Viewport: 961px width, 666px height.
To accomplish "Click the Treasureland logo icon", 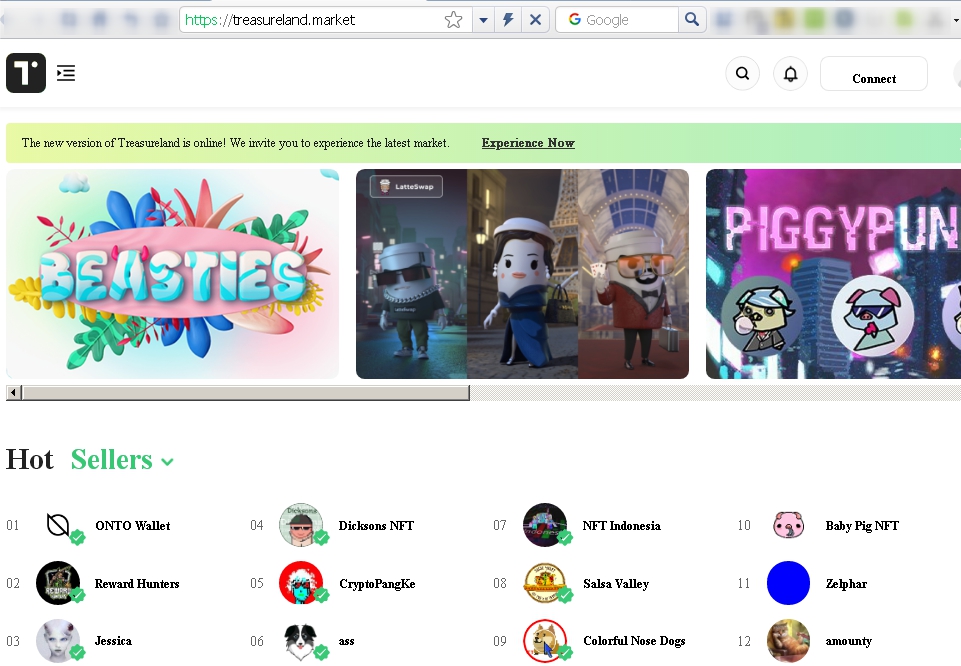I will tap(26, 73).
